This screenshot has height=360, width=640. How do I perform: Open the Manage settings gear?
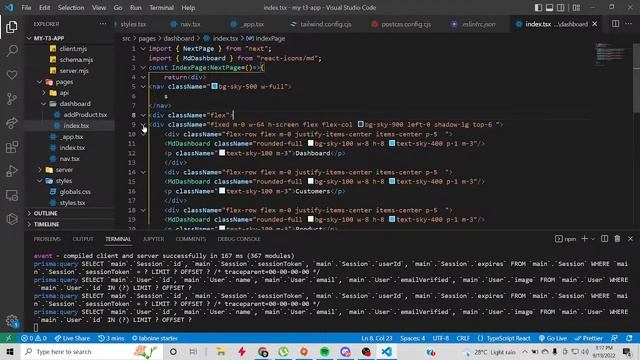[x=12, y=321]
